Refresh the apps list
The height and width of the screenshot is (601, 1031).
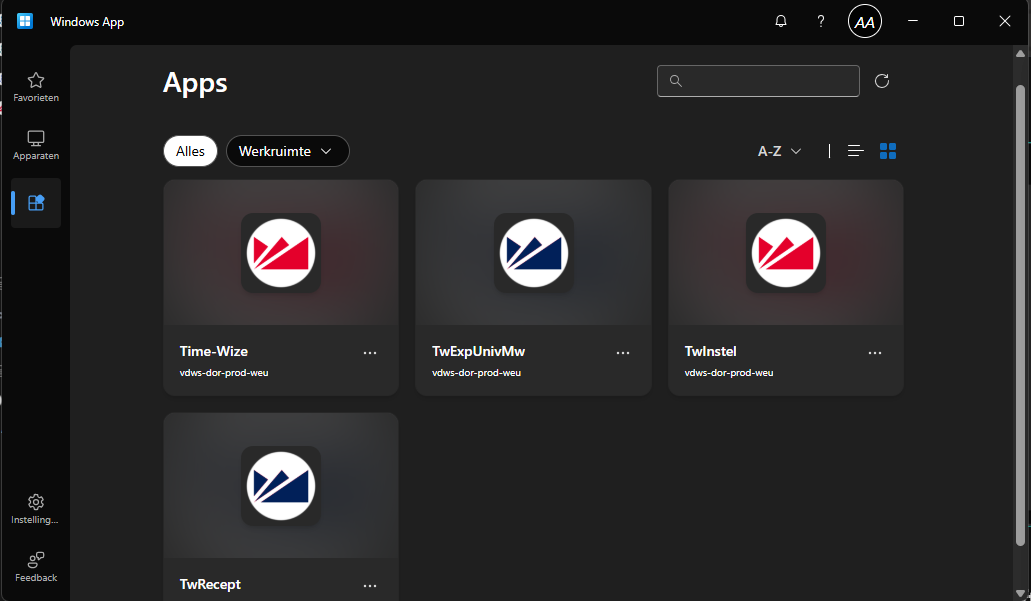pyautogui.click(x=882, y=81)
